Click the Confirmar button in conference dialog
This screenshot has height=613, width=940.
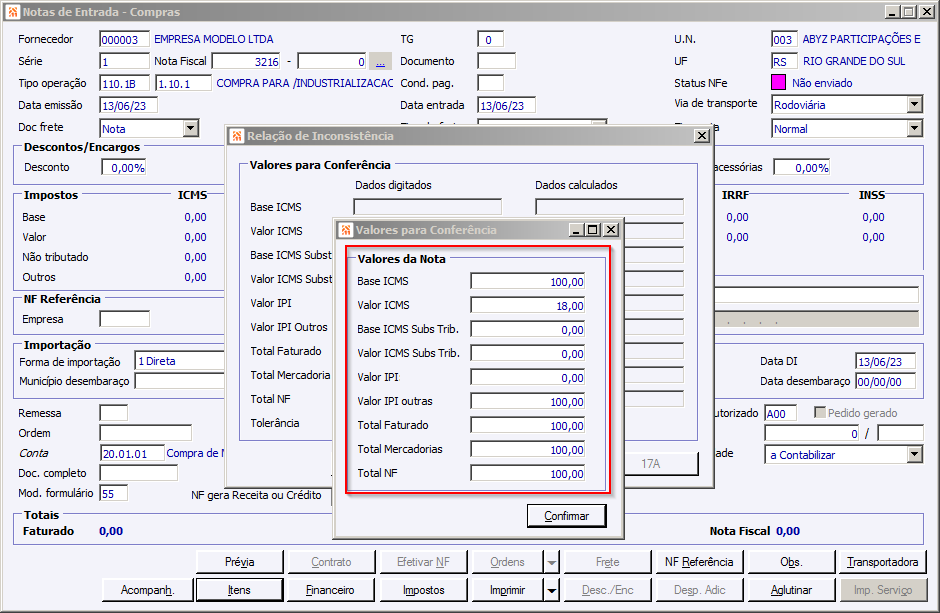pos(566,516)
